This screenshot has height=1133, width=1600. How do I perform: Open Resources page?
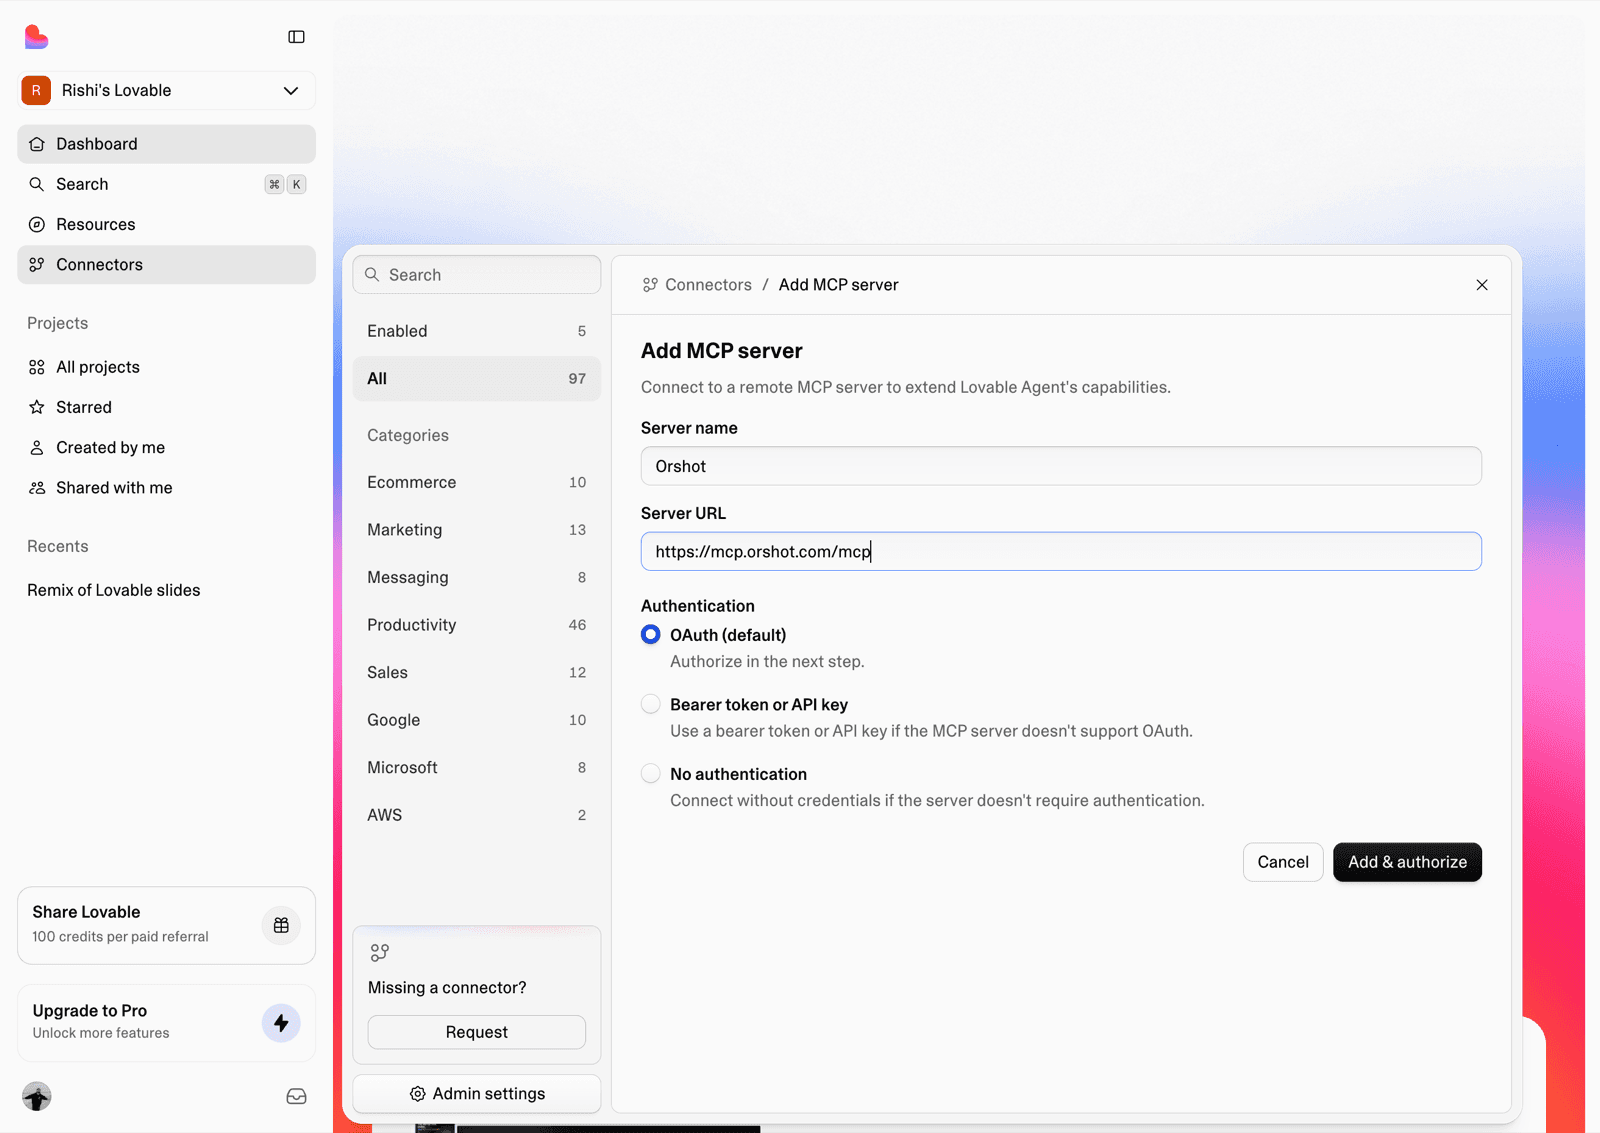(x=166, y=224)
